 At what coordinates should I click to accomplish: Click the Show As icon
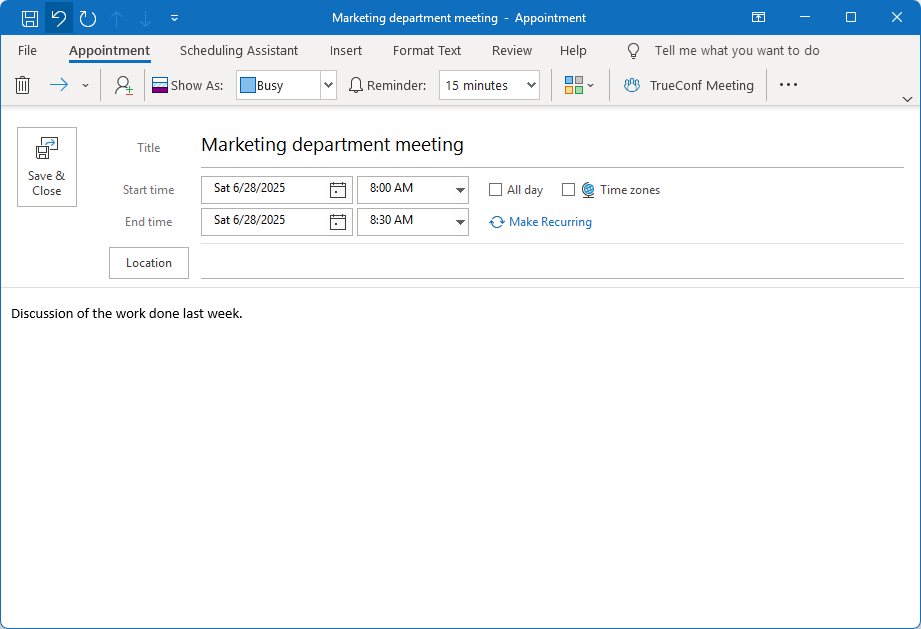160,85
